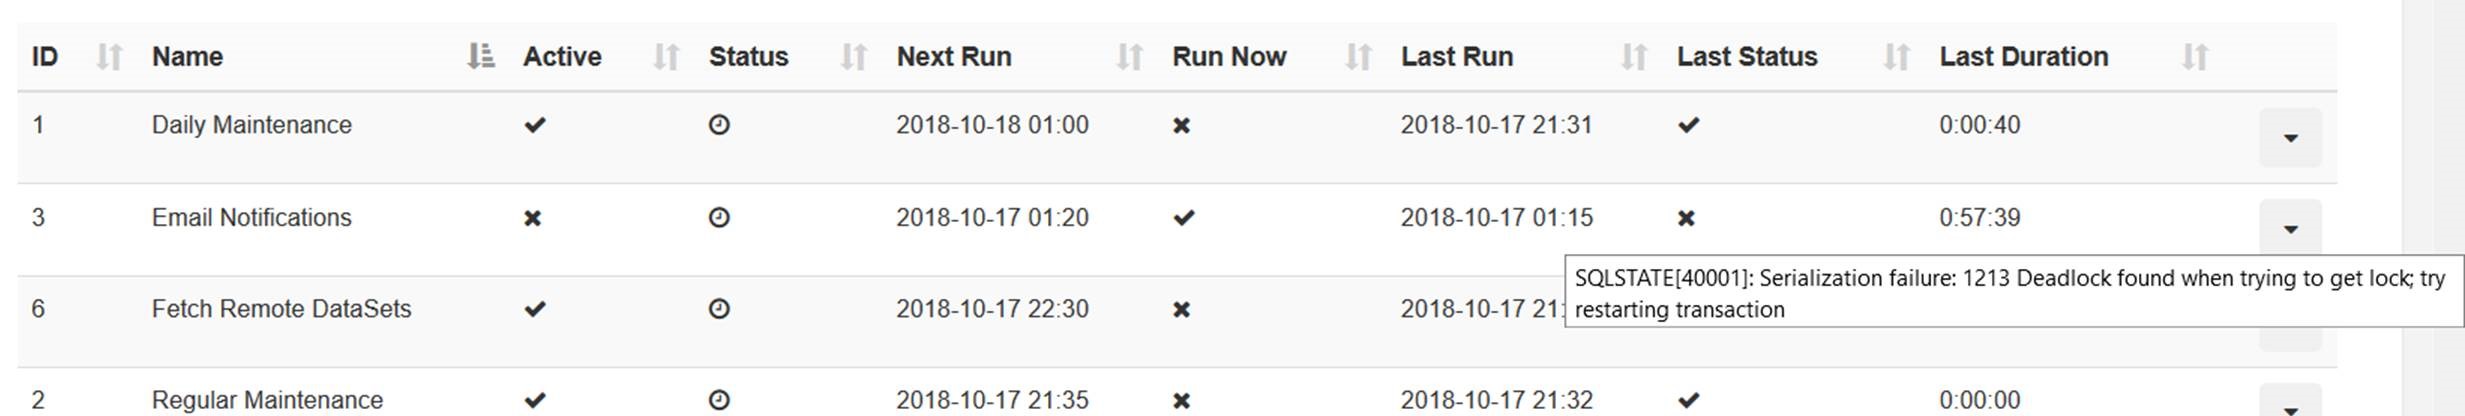Click the Last Status failure cross for Email Notifications

tap(1686, 218)
